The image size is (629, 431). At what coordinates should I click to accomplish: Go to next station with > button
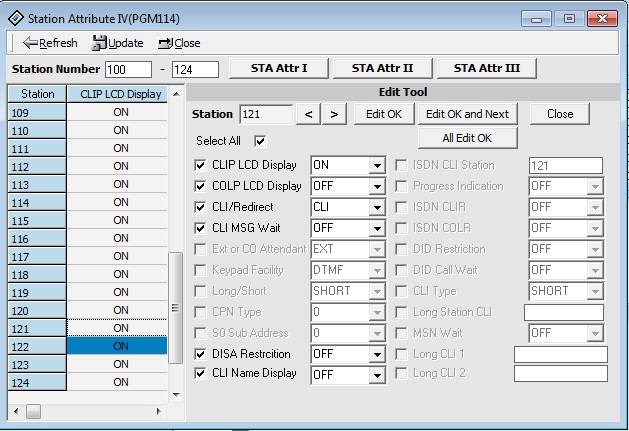click(x=334, y=114)
